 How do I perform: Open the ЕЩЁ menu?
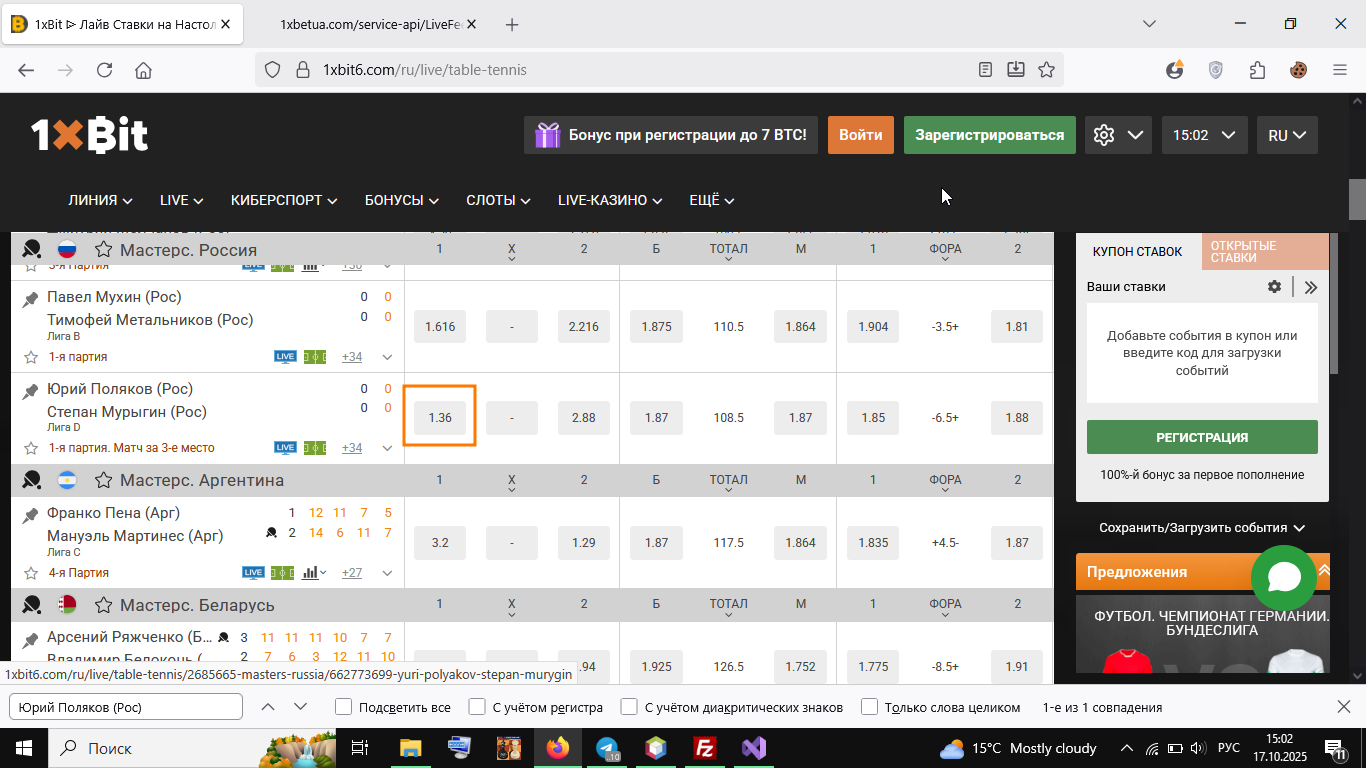[x=712, y=200]
